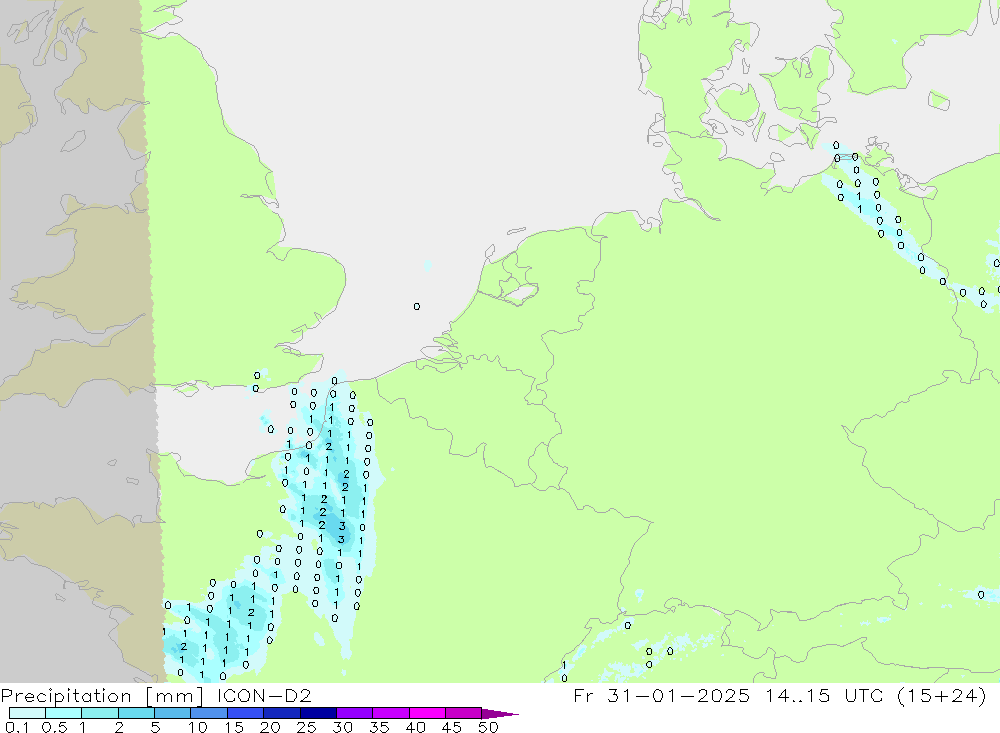The height and width of the screenshot is (733, 1000).
Task: Click the legend scale label "35"
Action: pos(379,727)
